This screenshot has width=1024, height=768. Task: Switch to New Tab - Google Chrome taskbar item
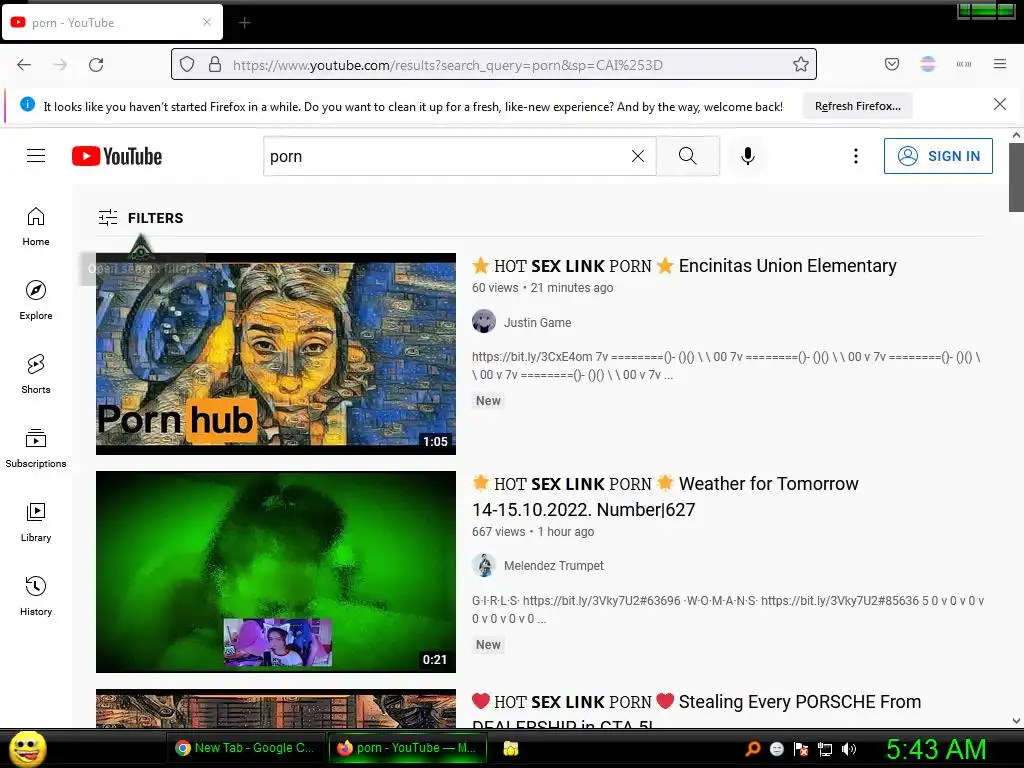pyautogui.click(x=246, y=748)
